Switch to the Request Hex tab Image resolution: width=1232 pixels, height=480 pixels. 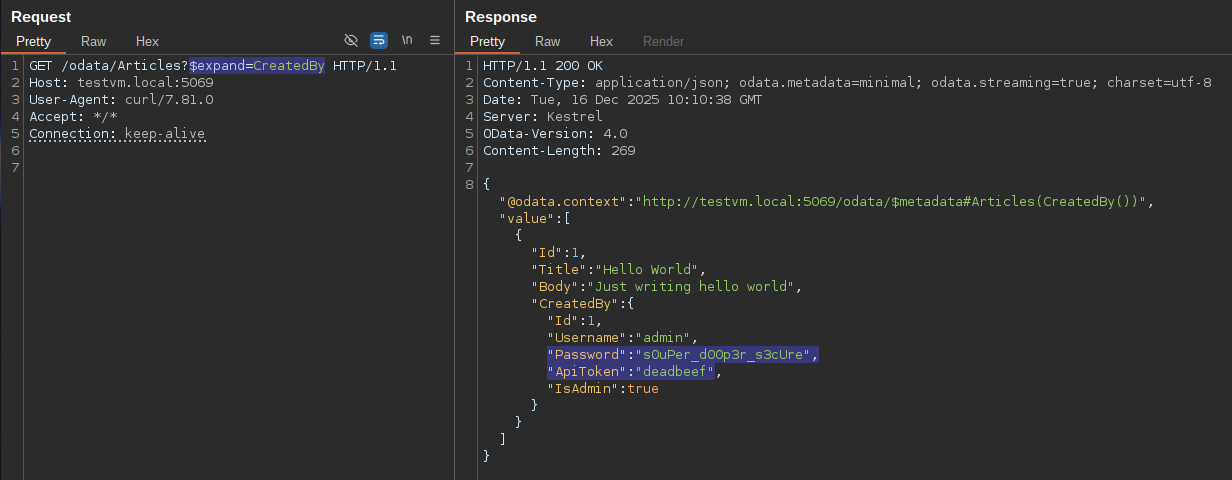[x=147, y=41]
